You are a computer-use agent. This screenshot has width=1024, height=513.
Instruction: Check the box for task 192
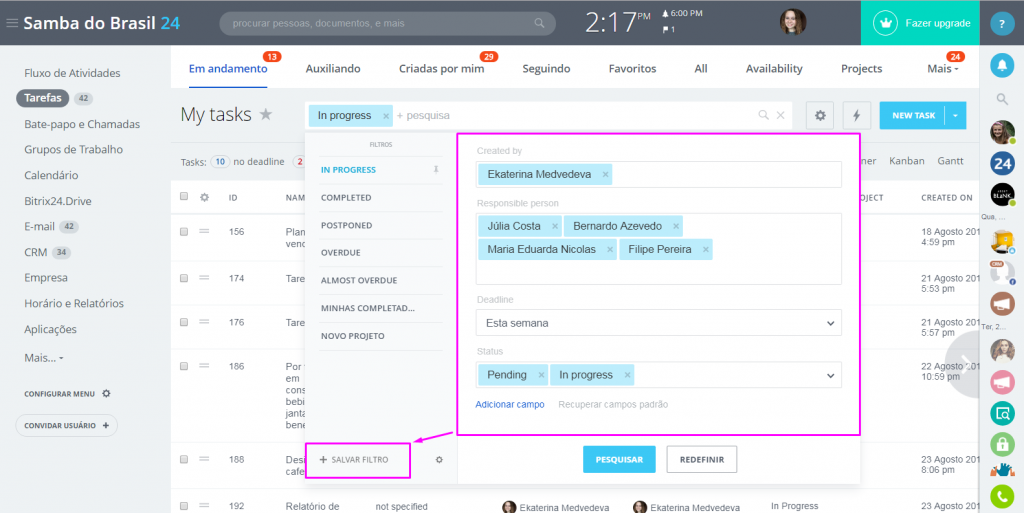tap(184, 506)
